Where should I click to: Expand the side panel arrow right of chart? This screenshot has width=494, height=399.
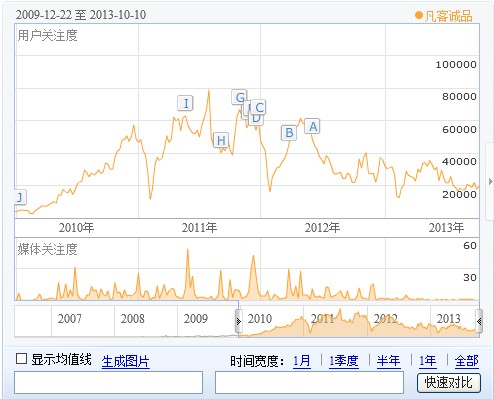pyautogui.click(x=490, y=182)
